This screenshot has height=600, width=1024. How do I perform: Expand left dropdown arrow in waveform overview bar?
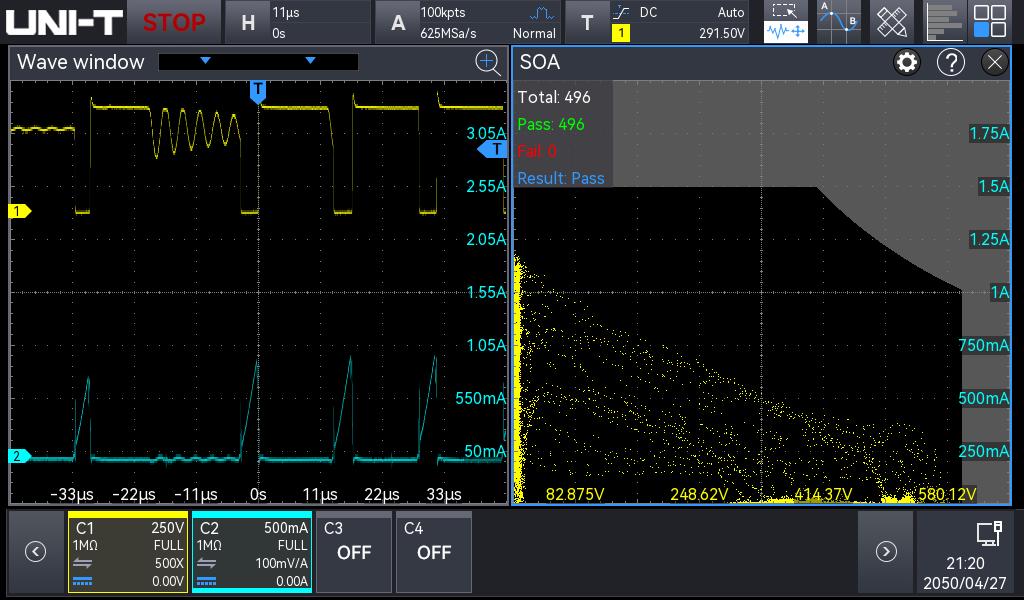[x=206, y=61]
